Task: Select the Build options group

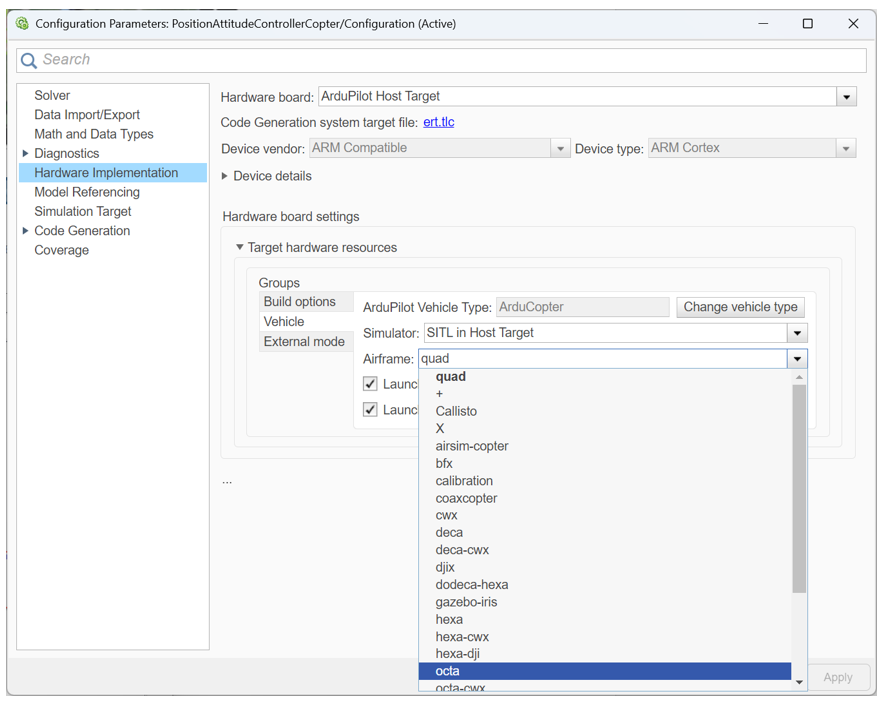Action: coord(299,302)
